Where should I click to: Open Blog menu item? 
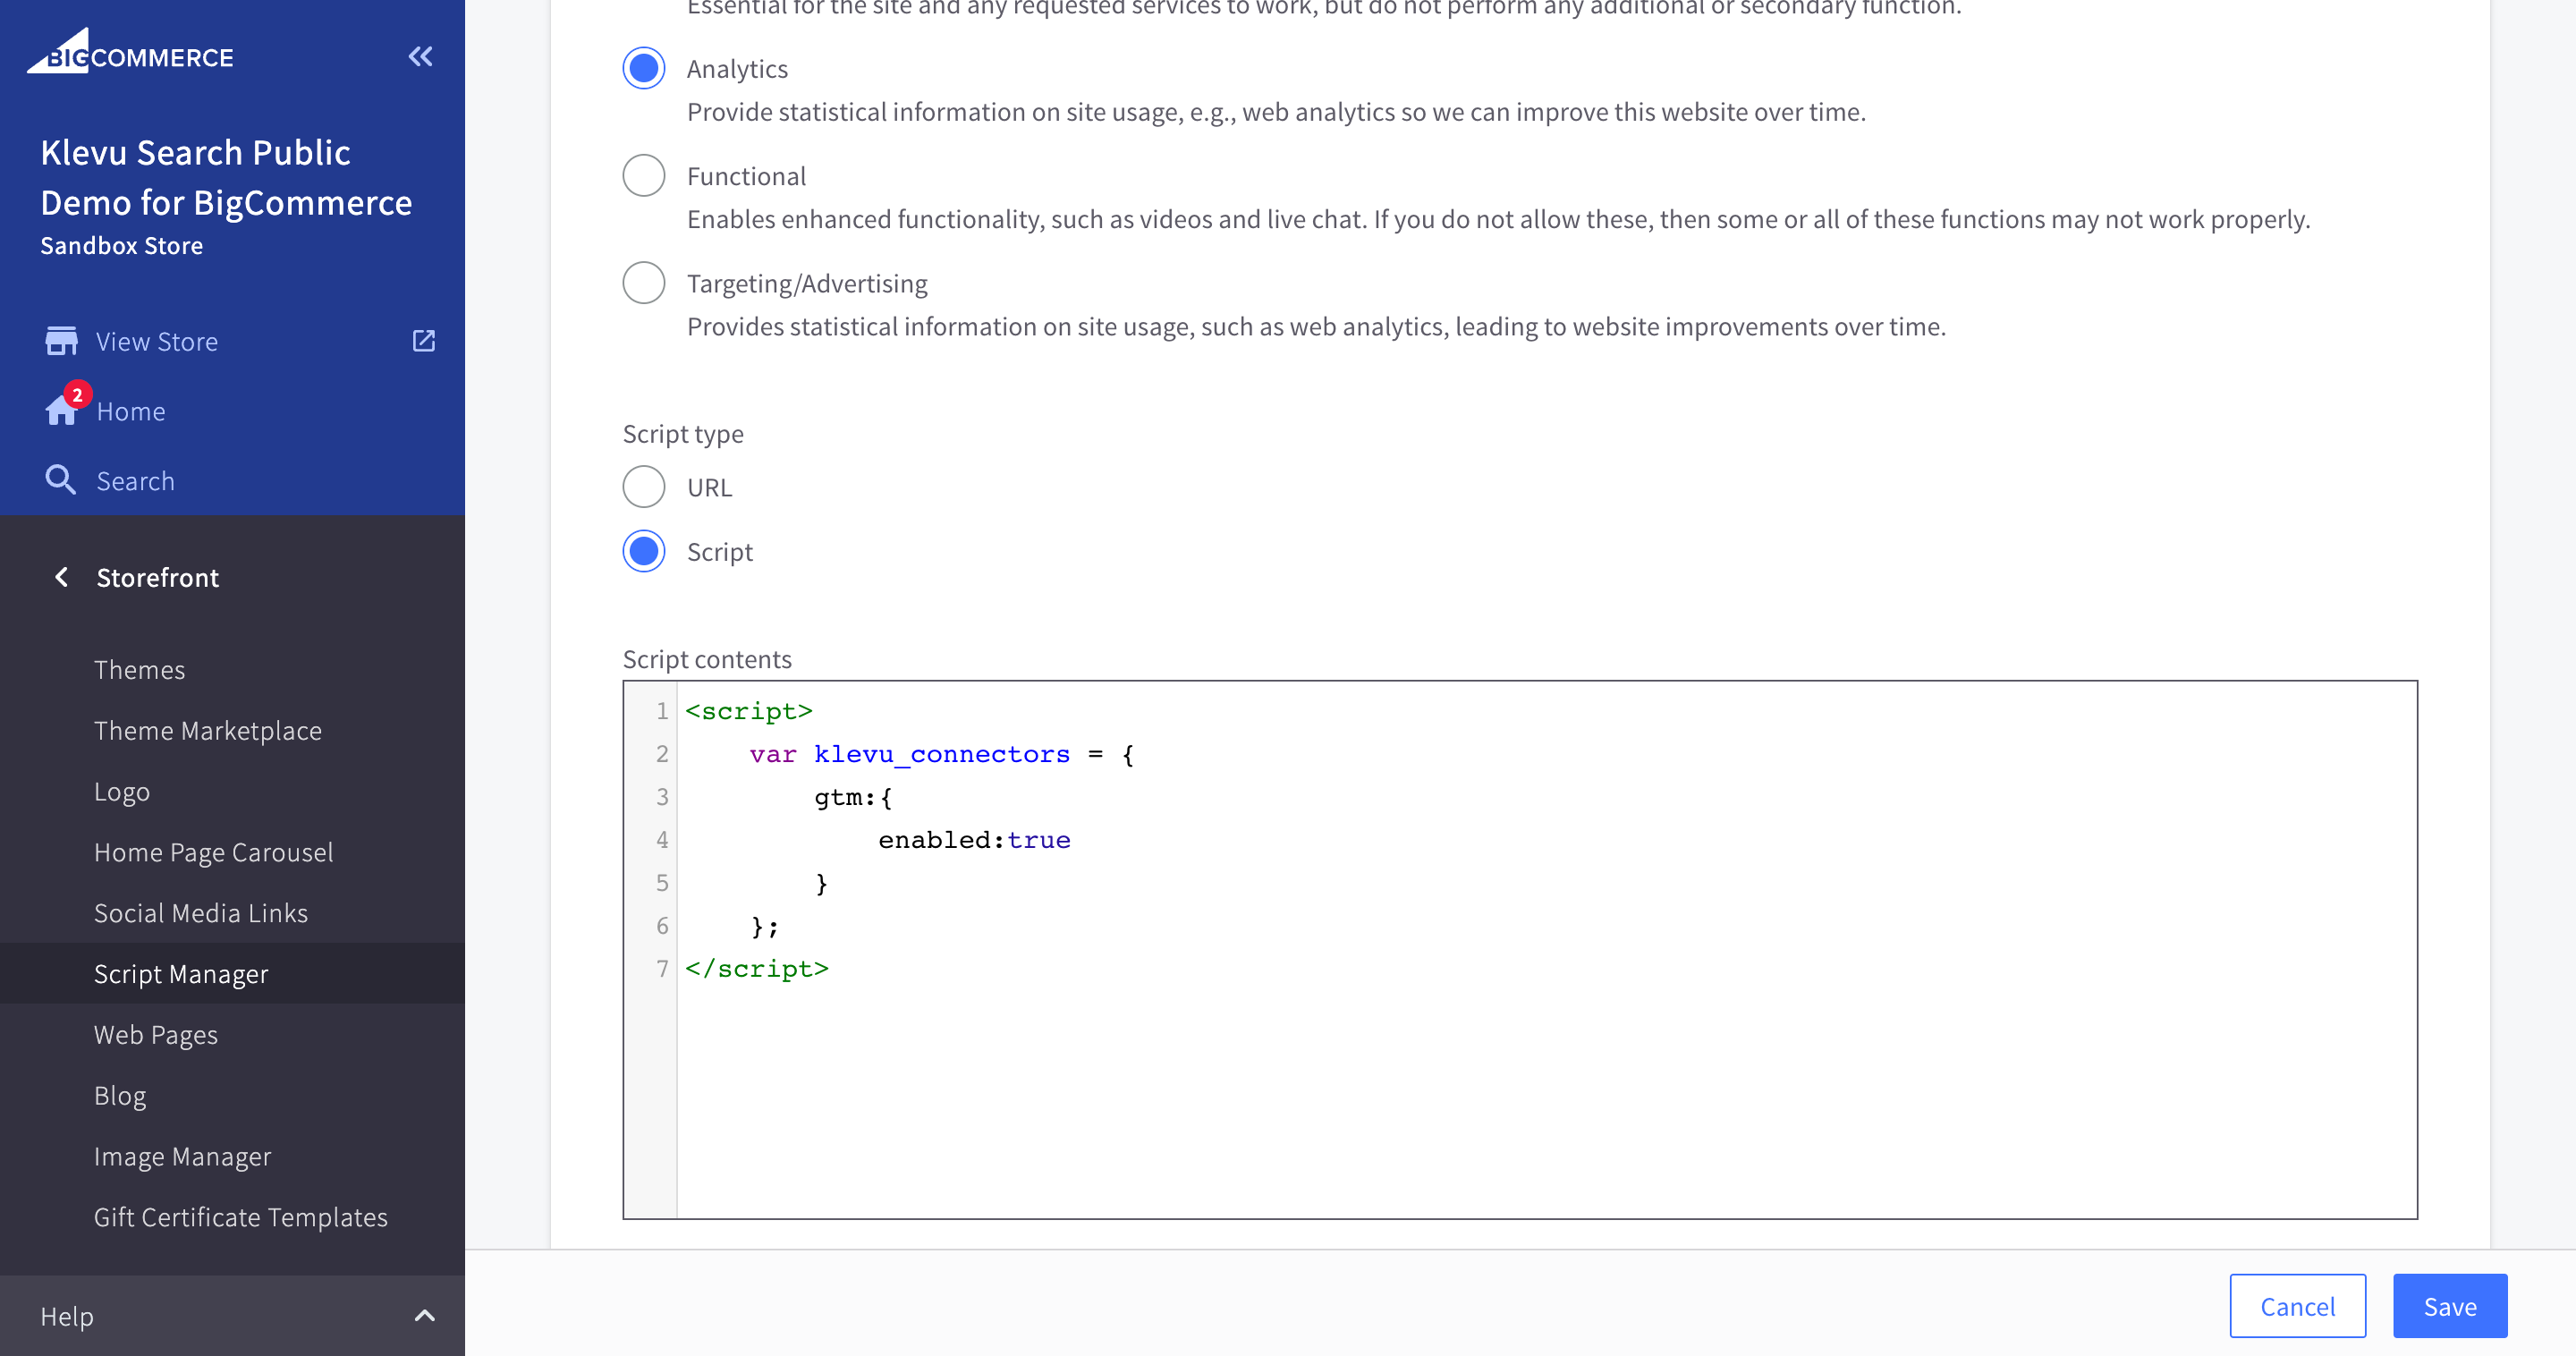tap(120, 1095)
